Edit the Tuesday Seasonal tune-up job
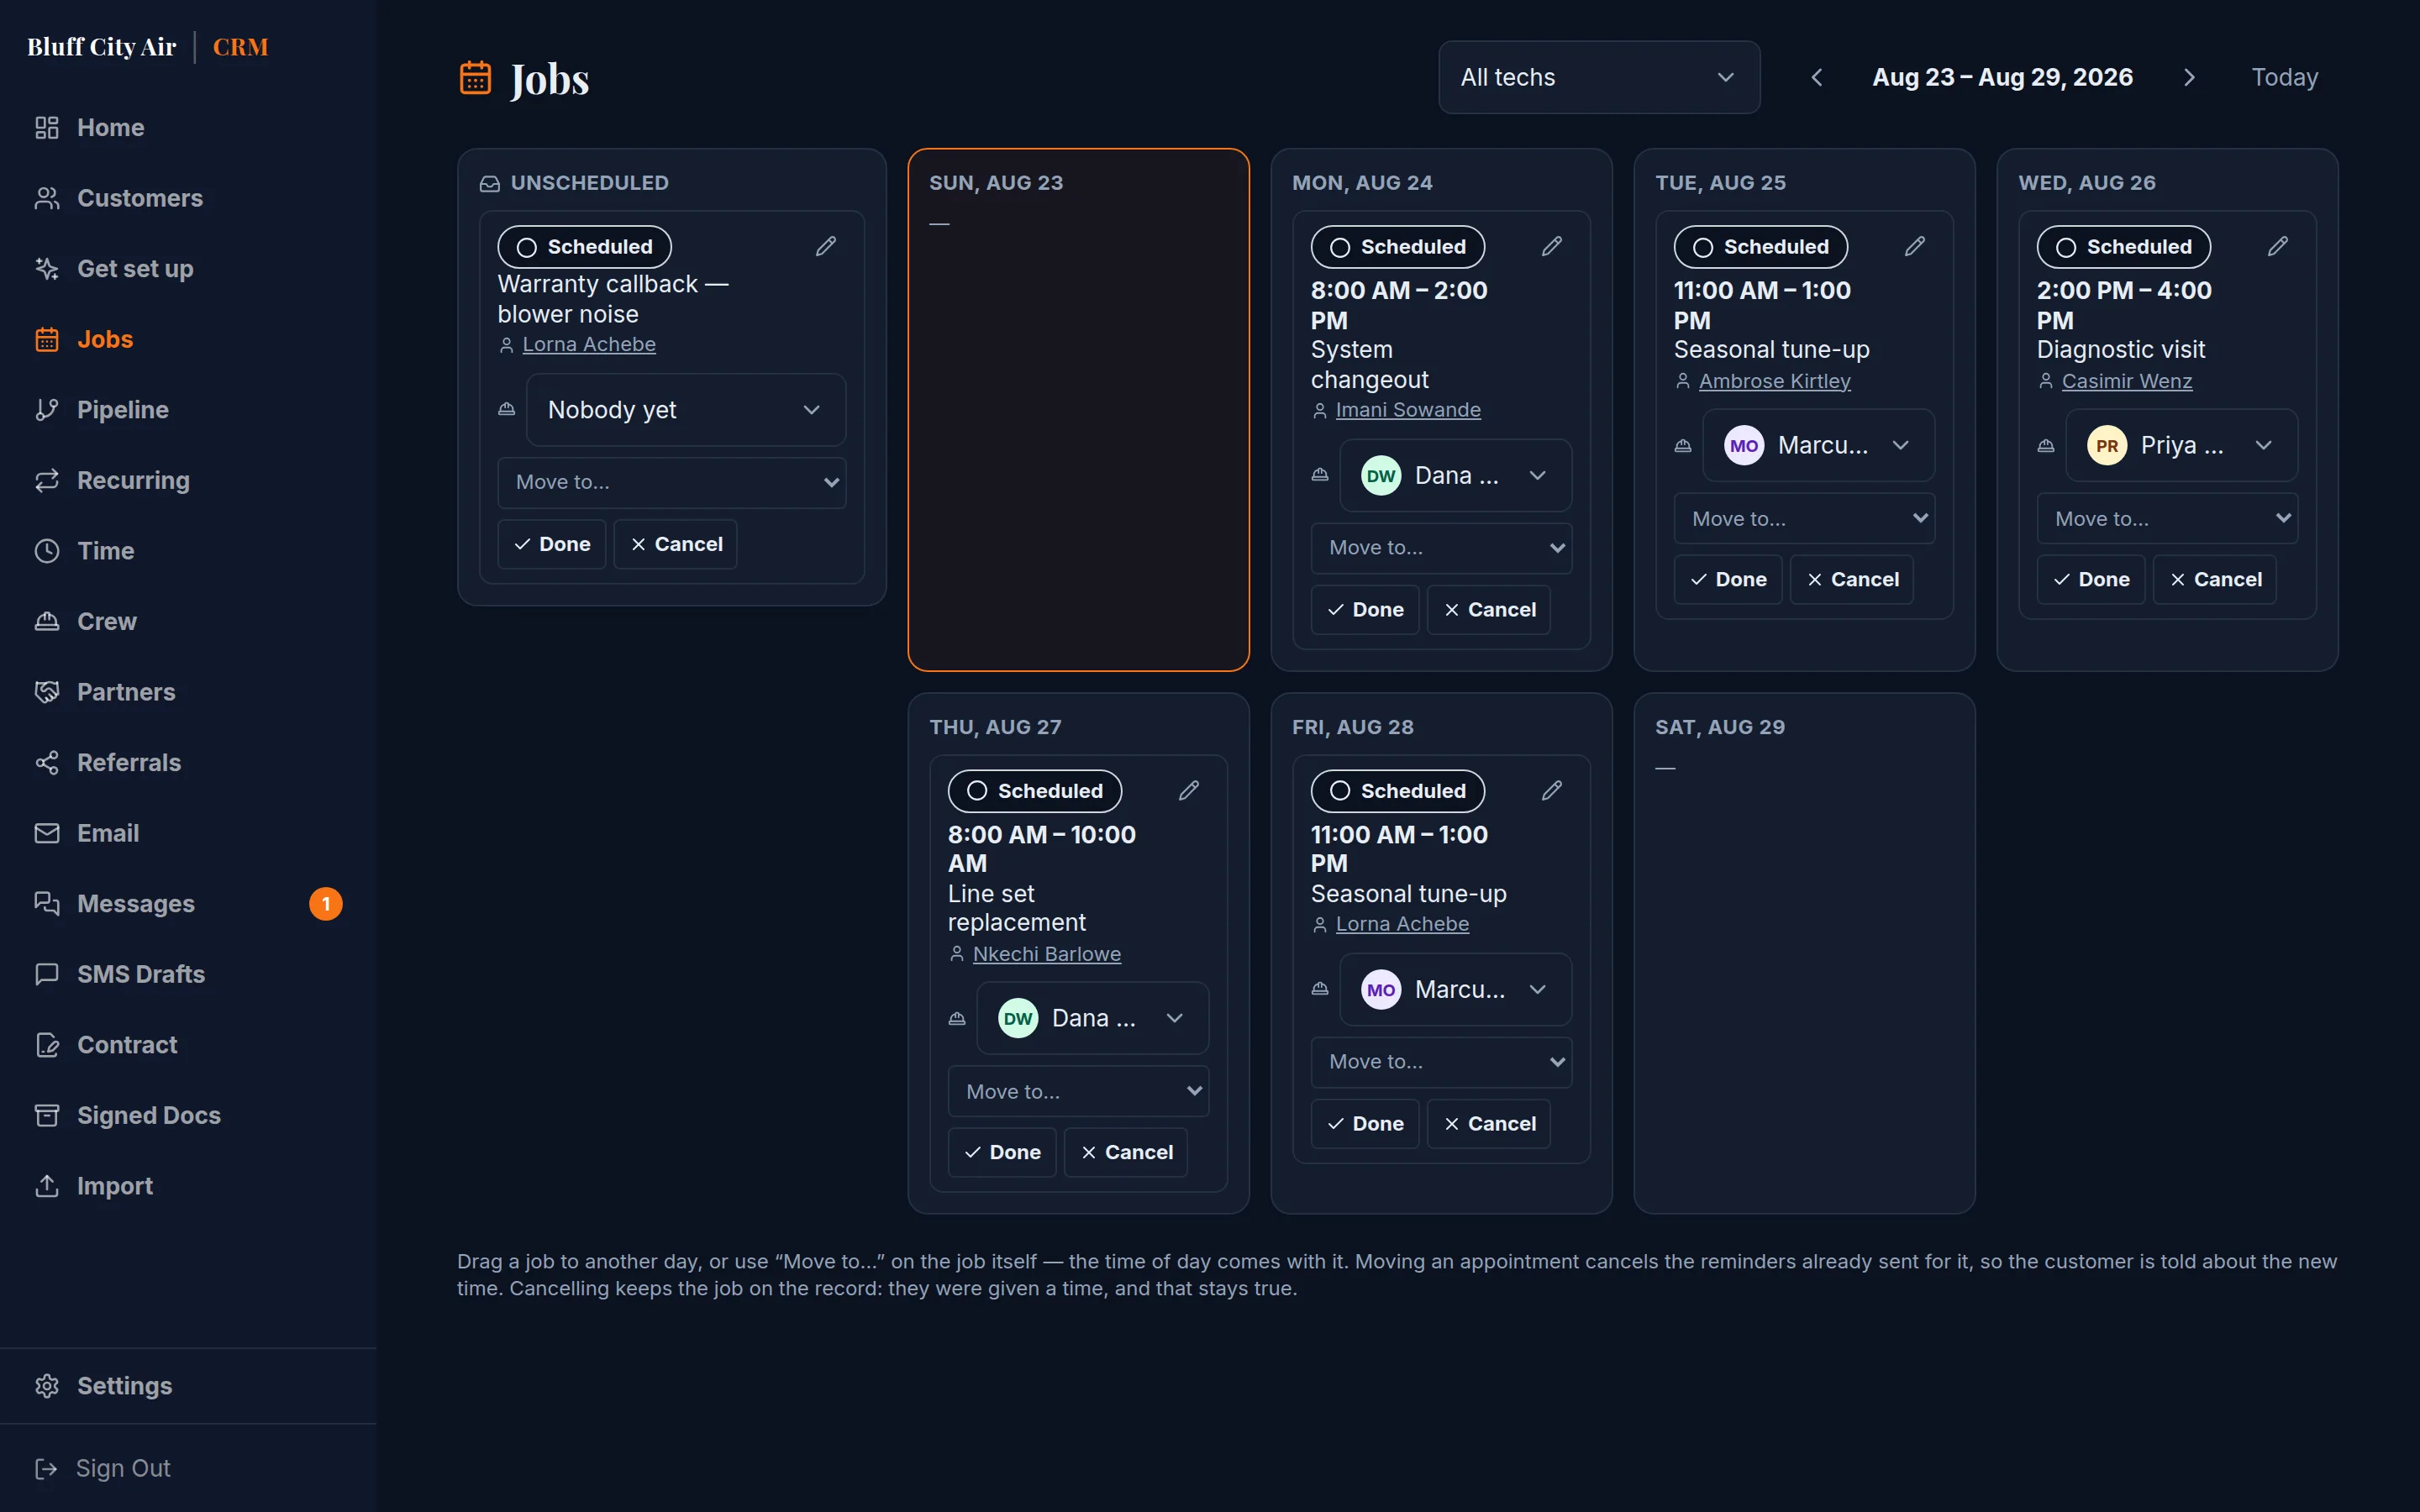Screen dimensions: 2420x1512 pos(1914,246)
